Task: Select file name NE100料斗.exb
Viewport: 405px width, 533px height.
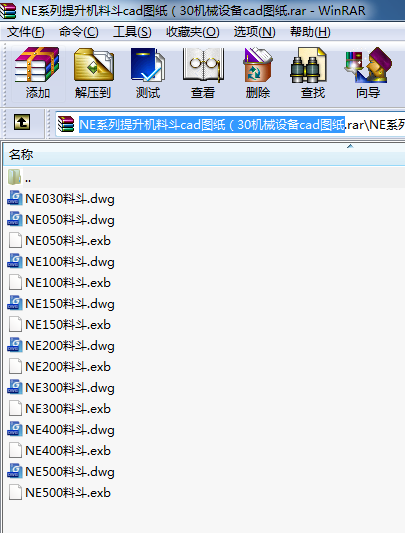Action: pos(68,283)
